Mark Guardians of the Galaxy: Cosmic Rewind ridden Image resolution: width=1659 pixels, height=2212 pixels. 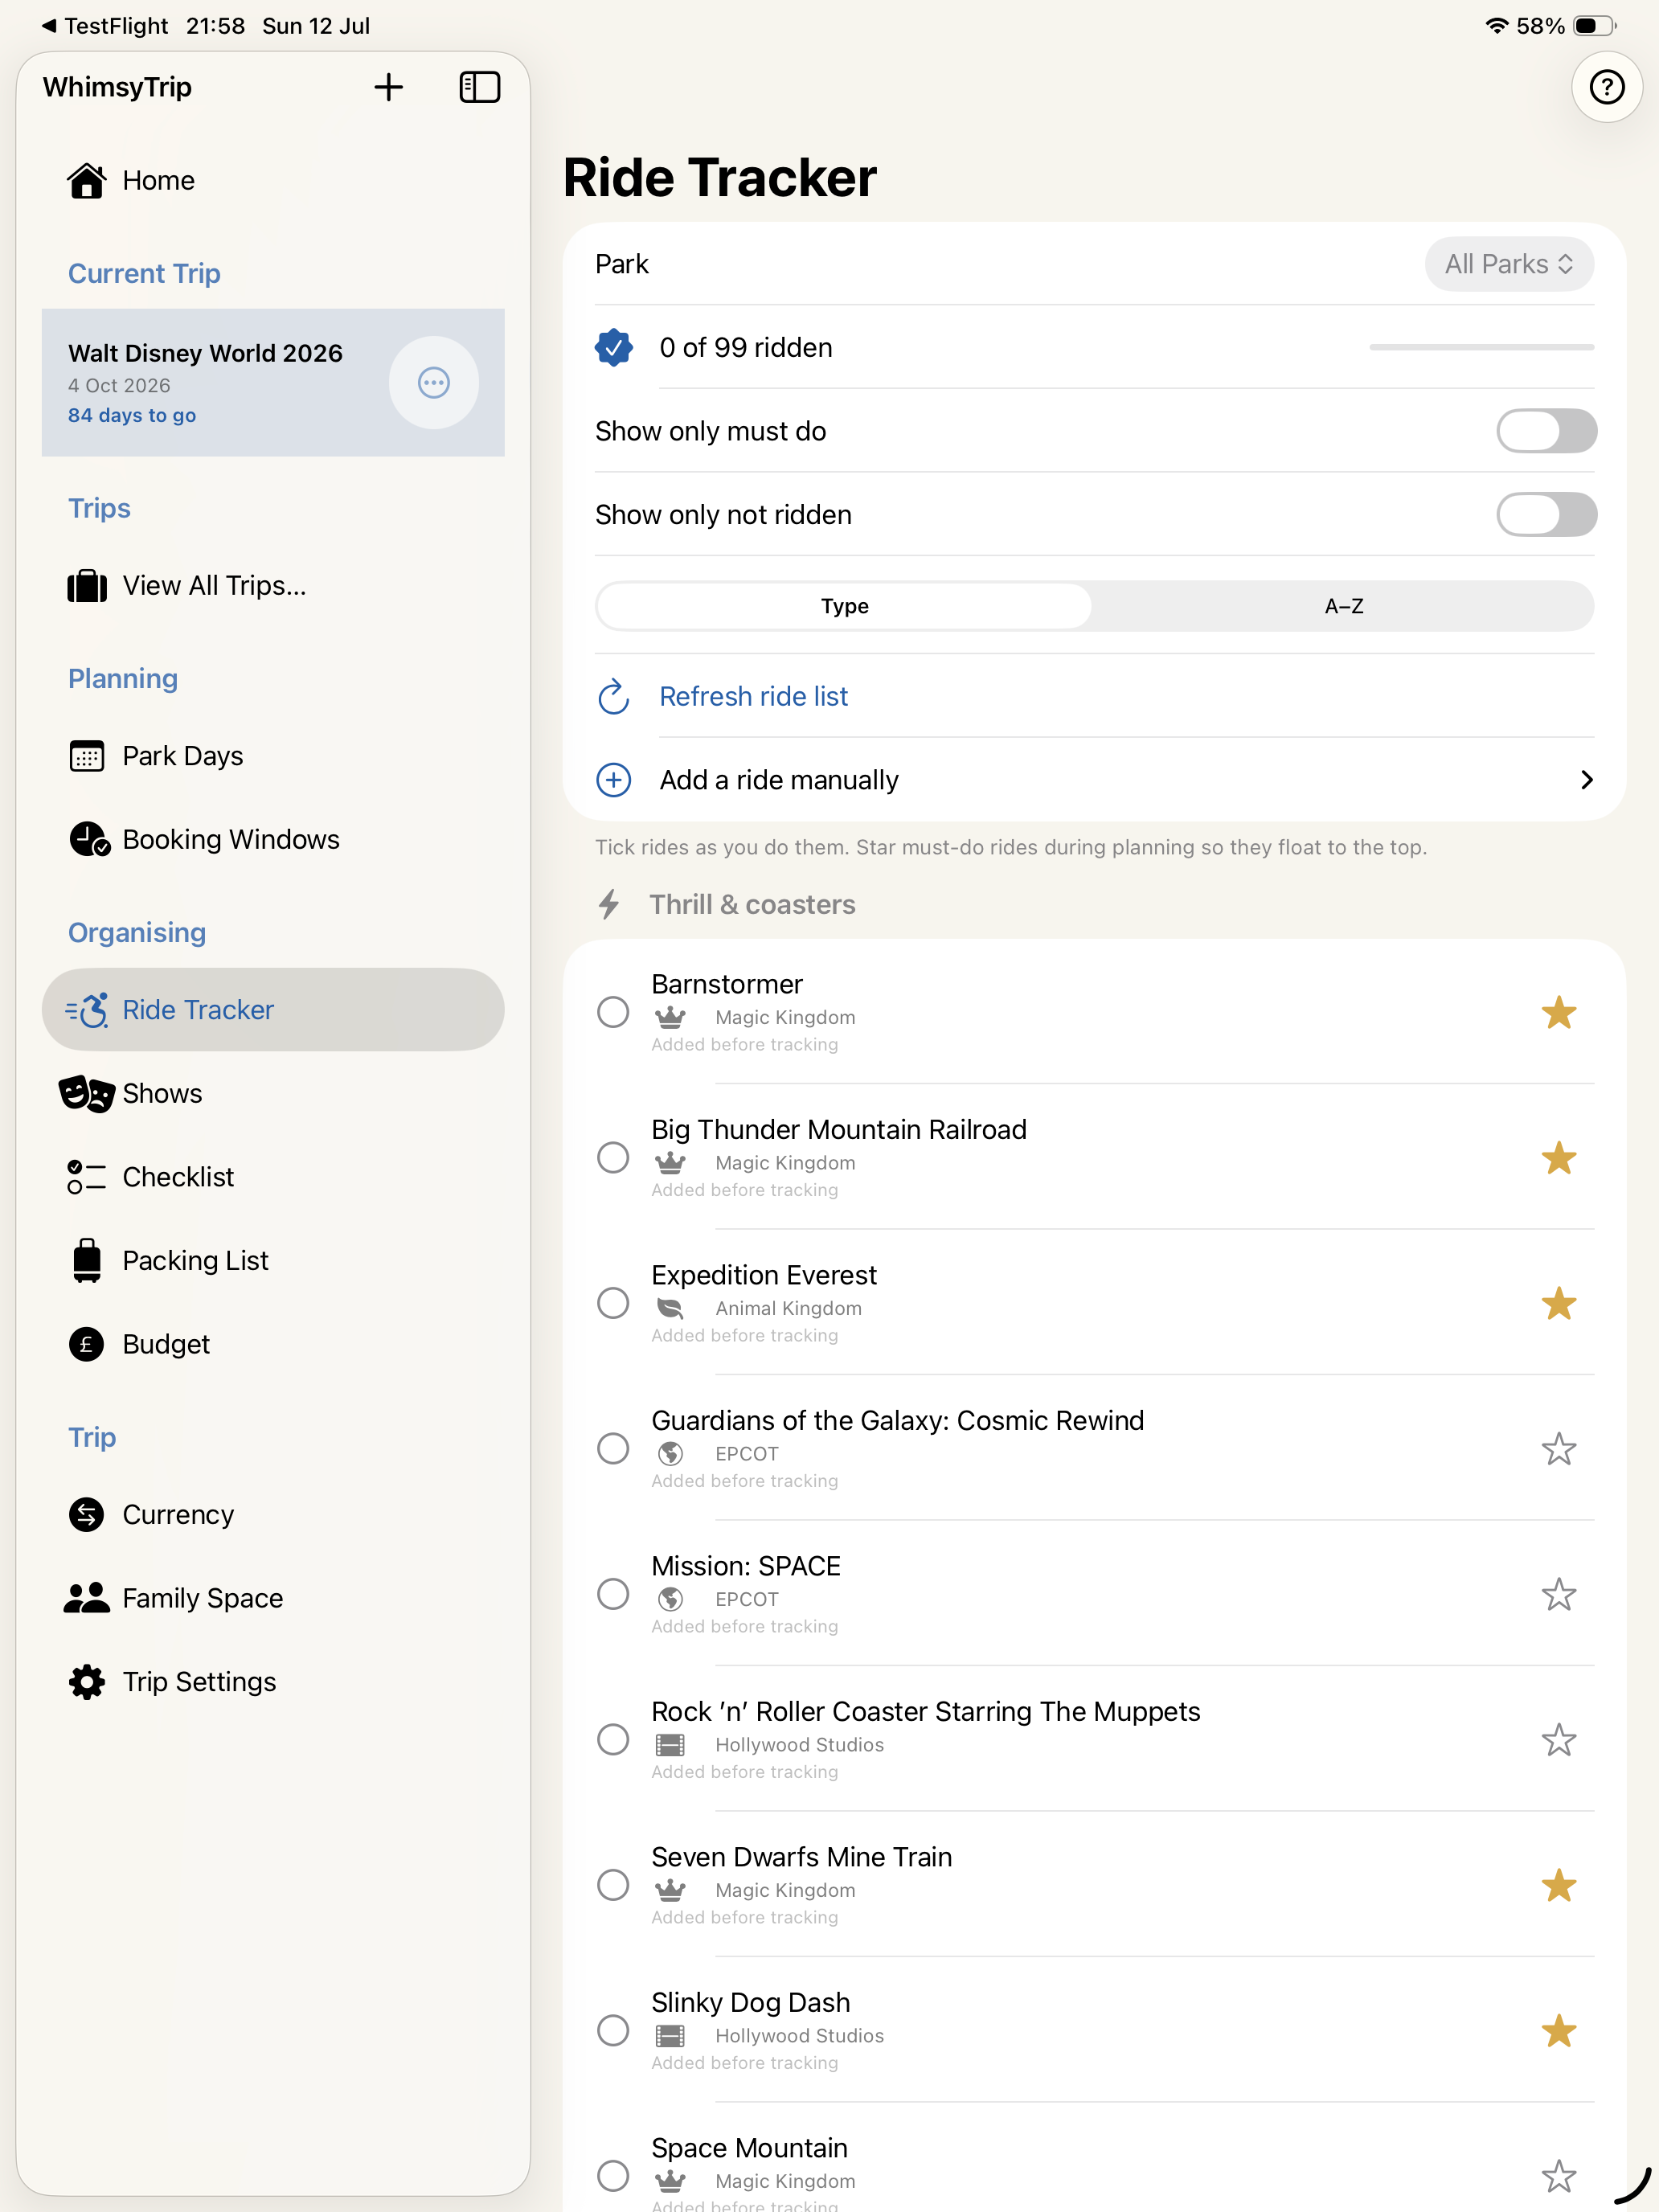point(613,1449)
